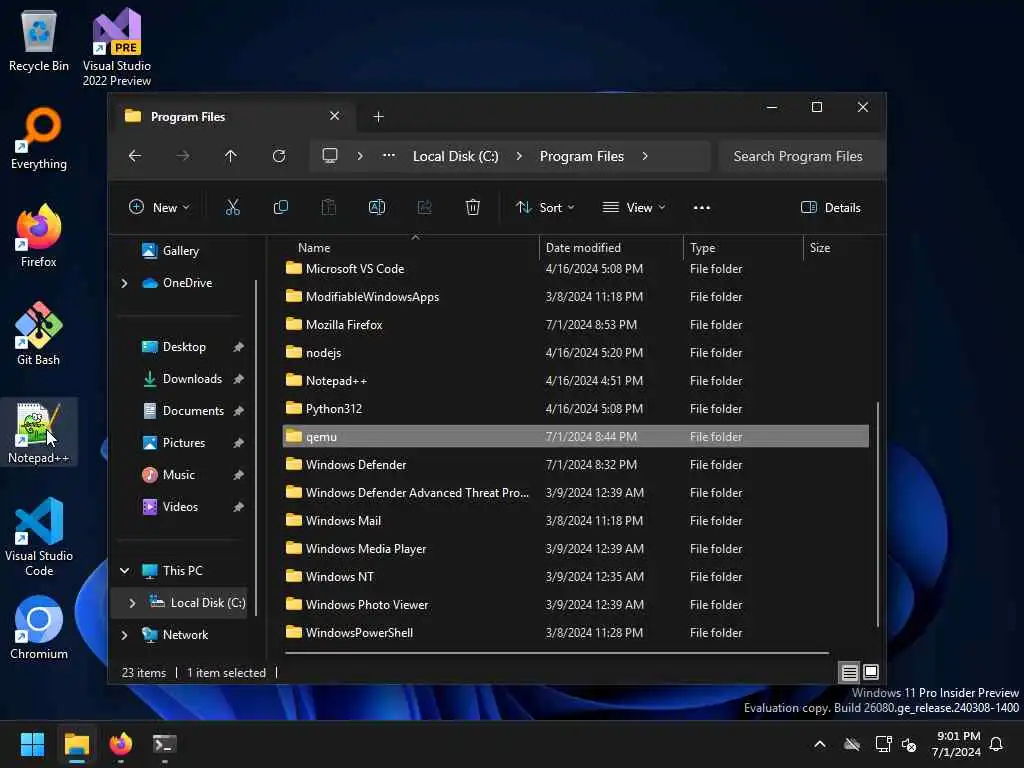Open Downloads in Quick access
The height and width of the screenshot is (768, 1024).
click(x=192, y=379)
